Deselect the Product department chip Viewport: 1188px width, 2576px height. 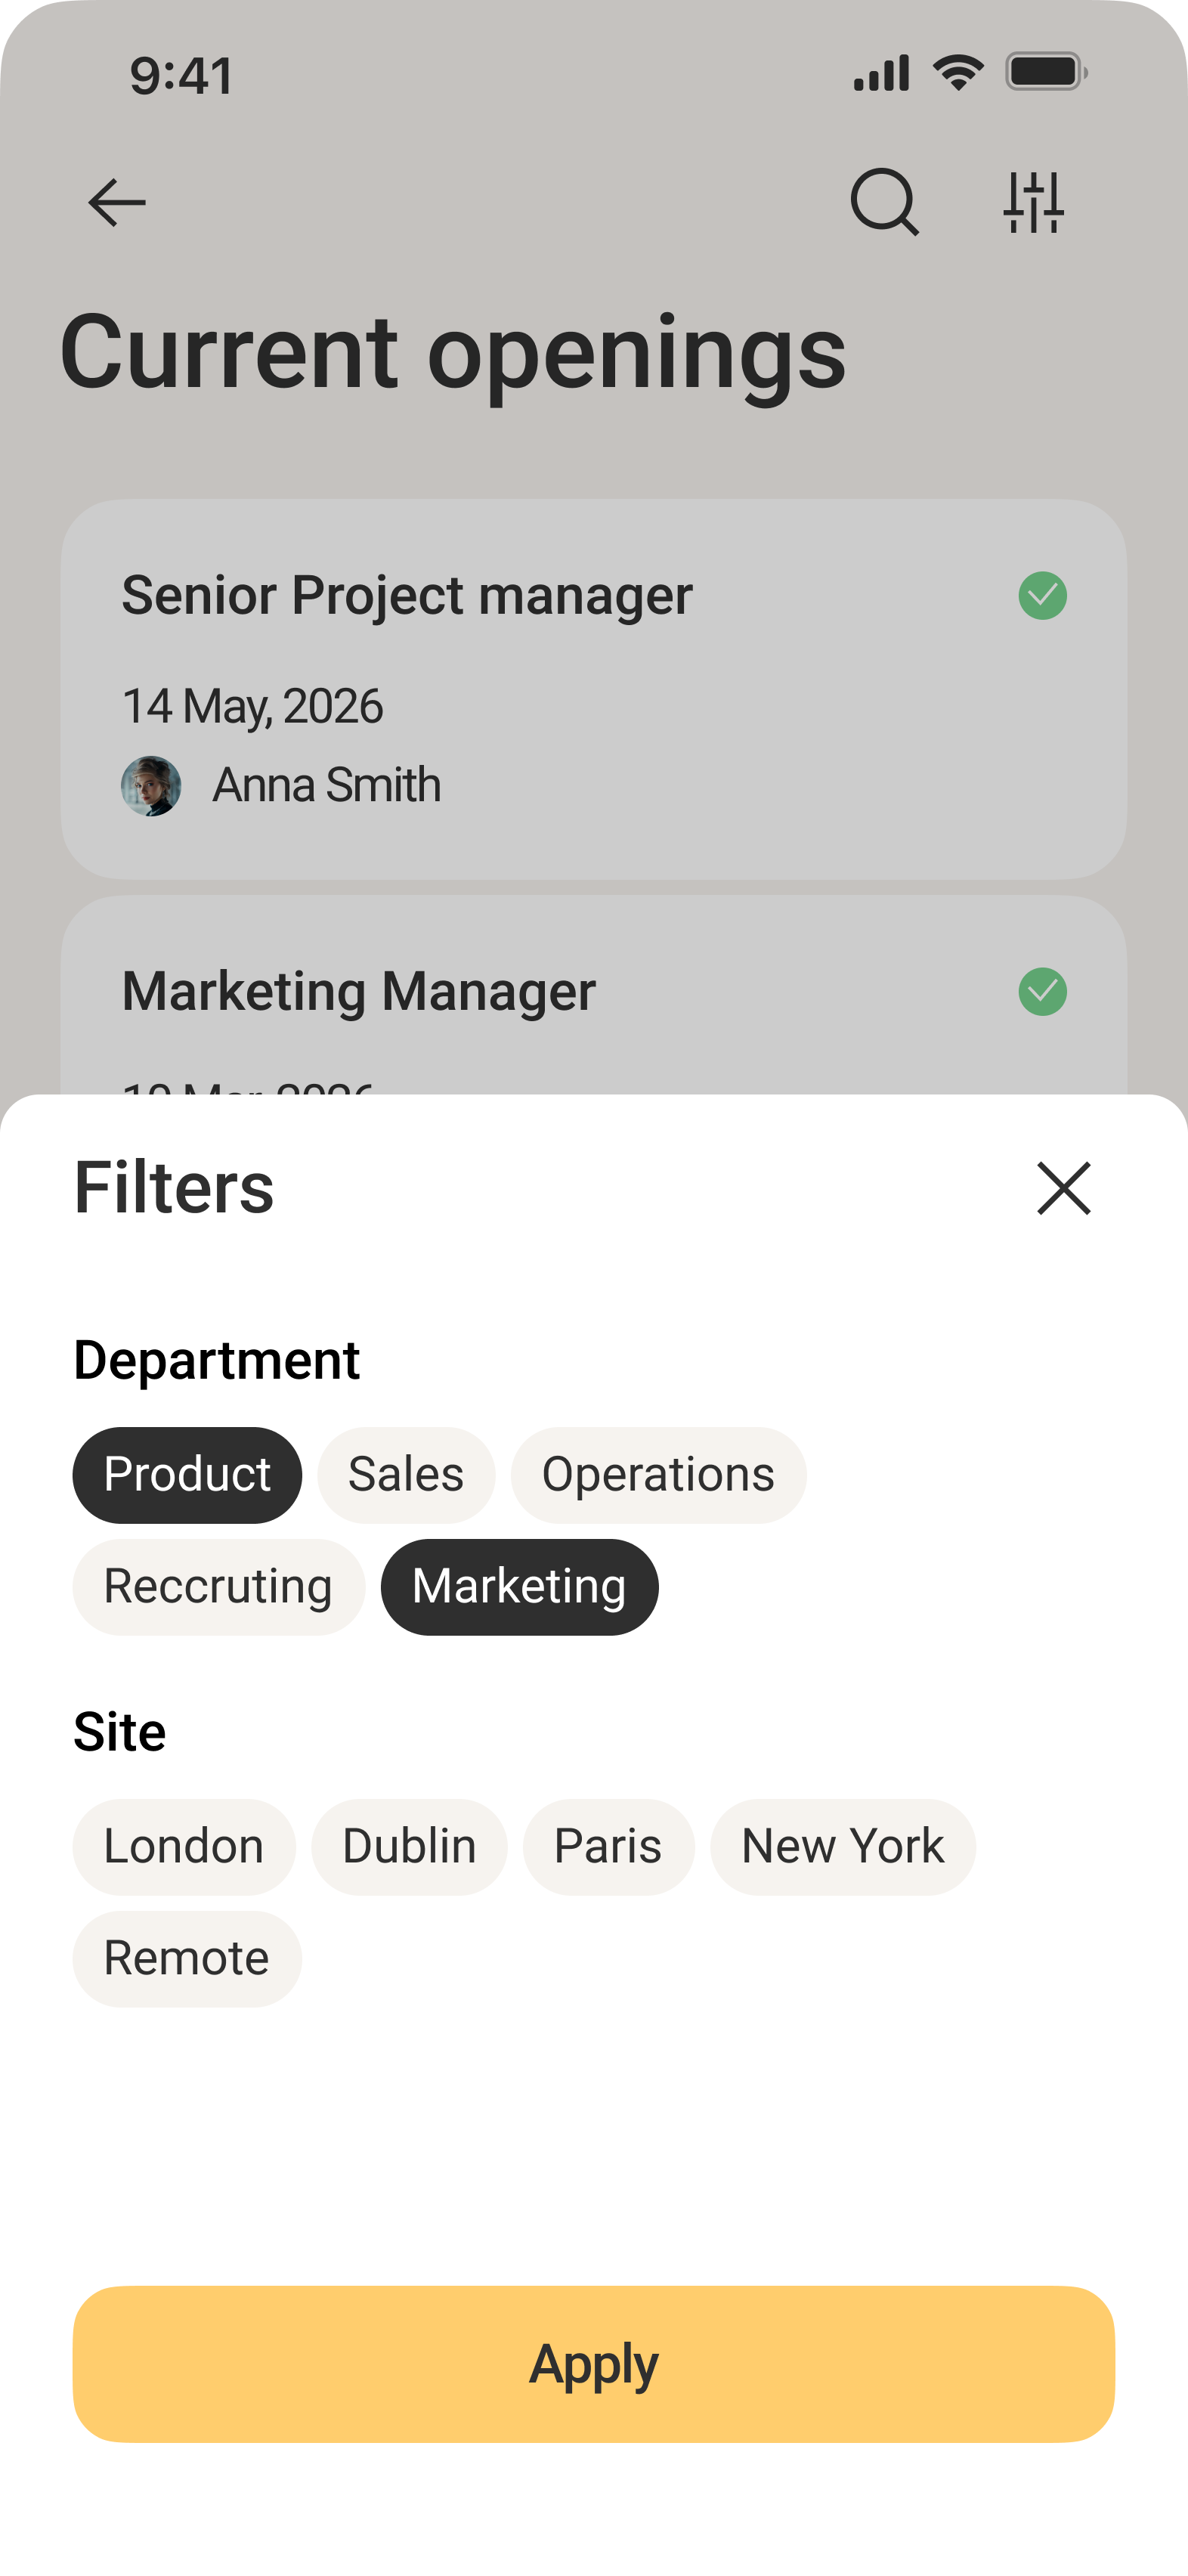click(187, 1475)
